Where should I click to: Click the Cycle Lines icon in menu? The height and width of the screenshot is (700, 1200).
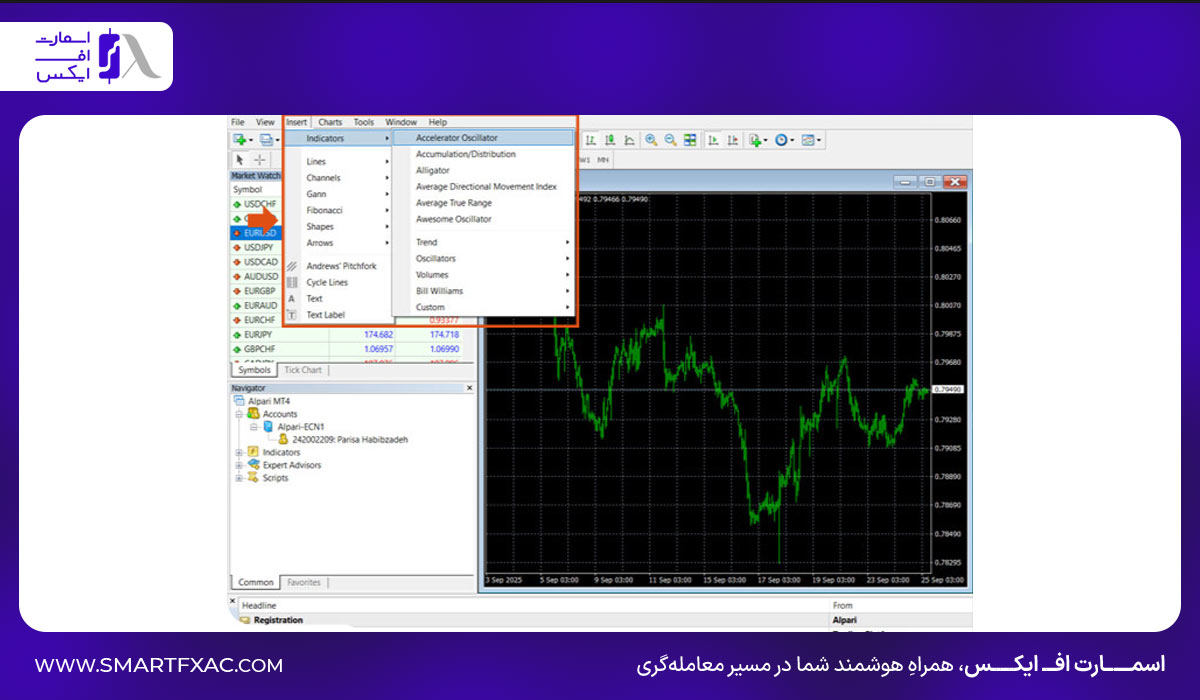click(x=292, y=282)
